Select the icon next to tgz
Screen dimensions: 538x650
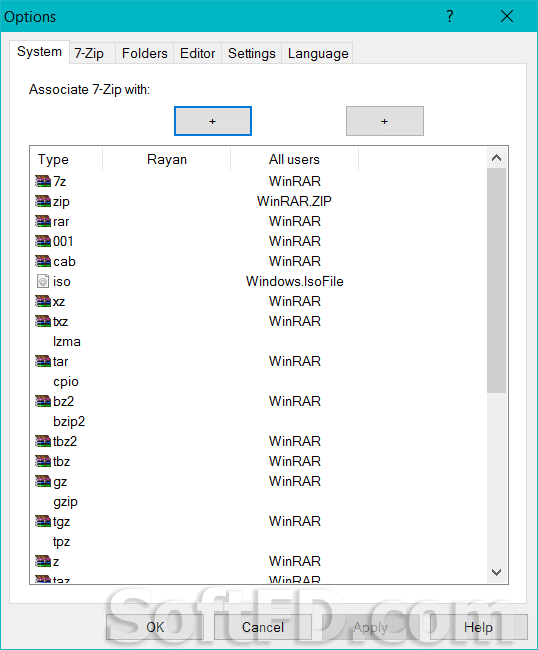pos(43,521)
